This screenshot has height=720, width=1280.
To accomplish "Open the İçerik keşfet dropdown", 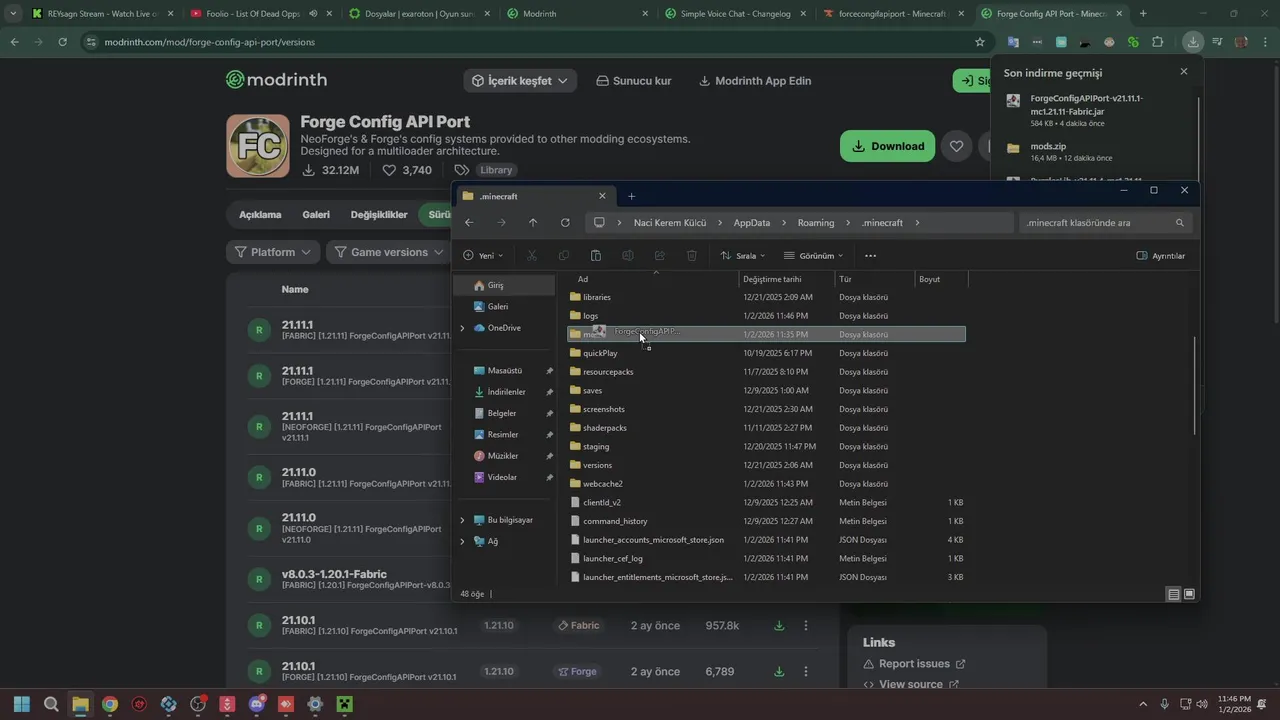I will [520, 81].
